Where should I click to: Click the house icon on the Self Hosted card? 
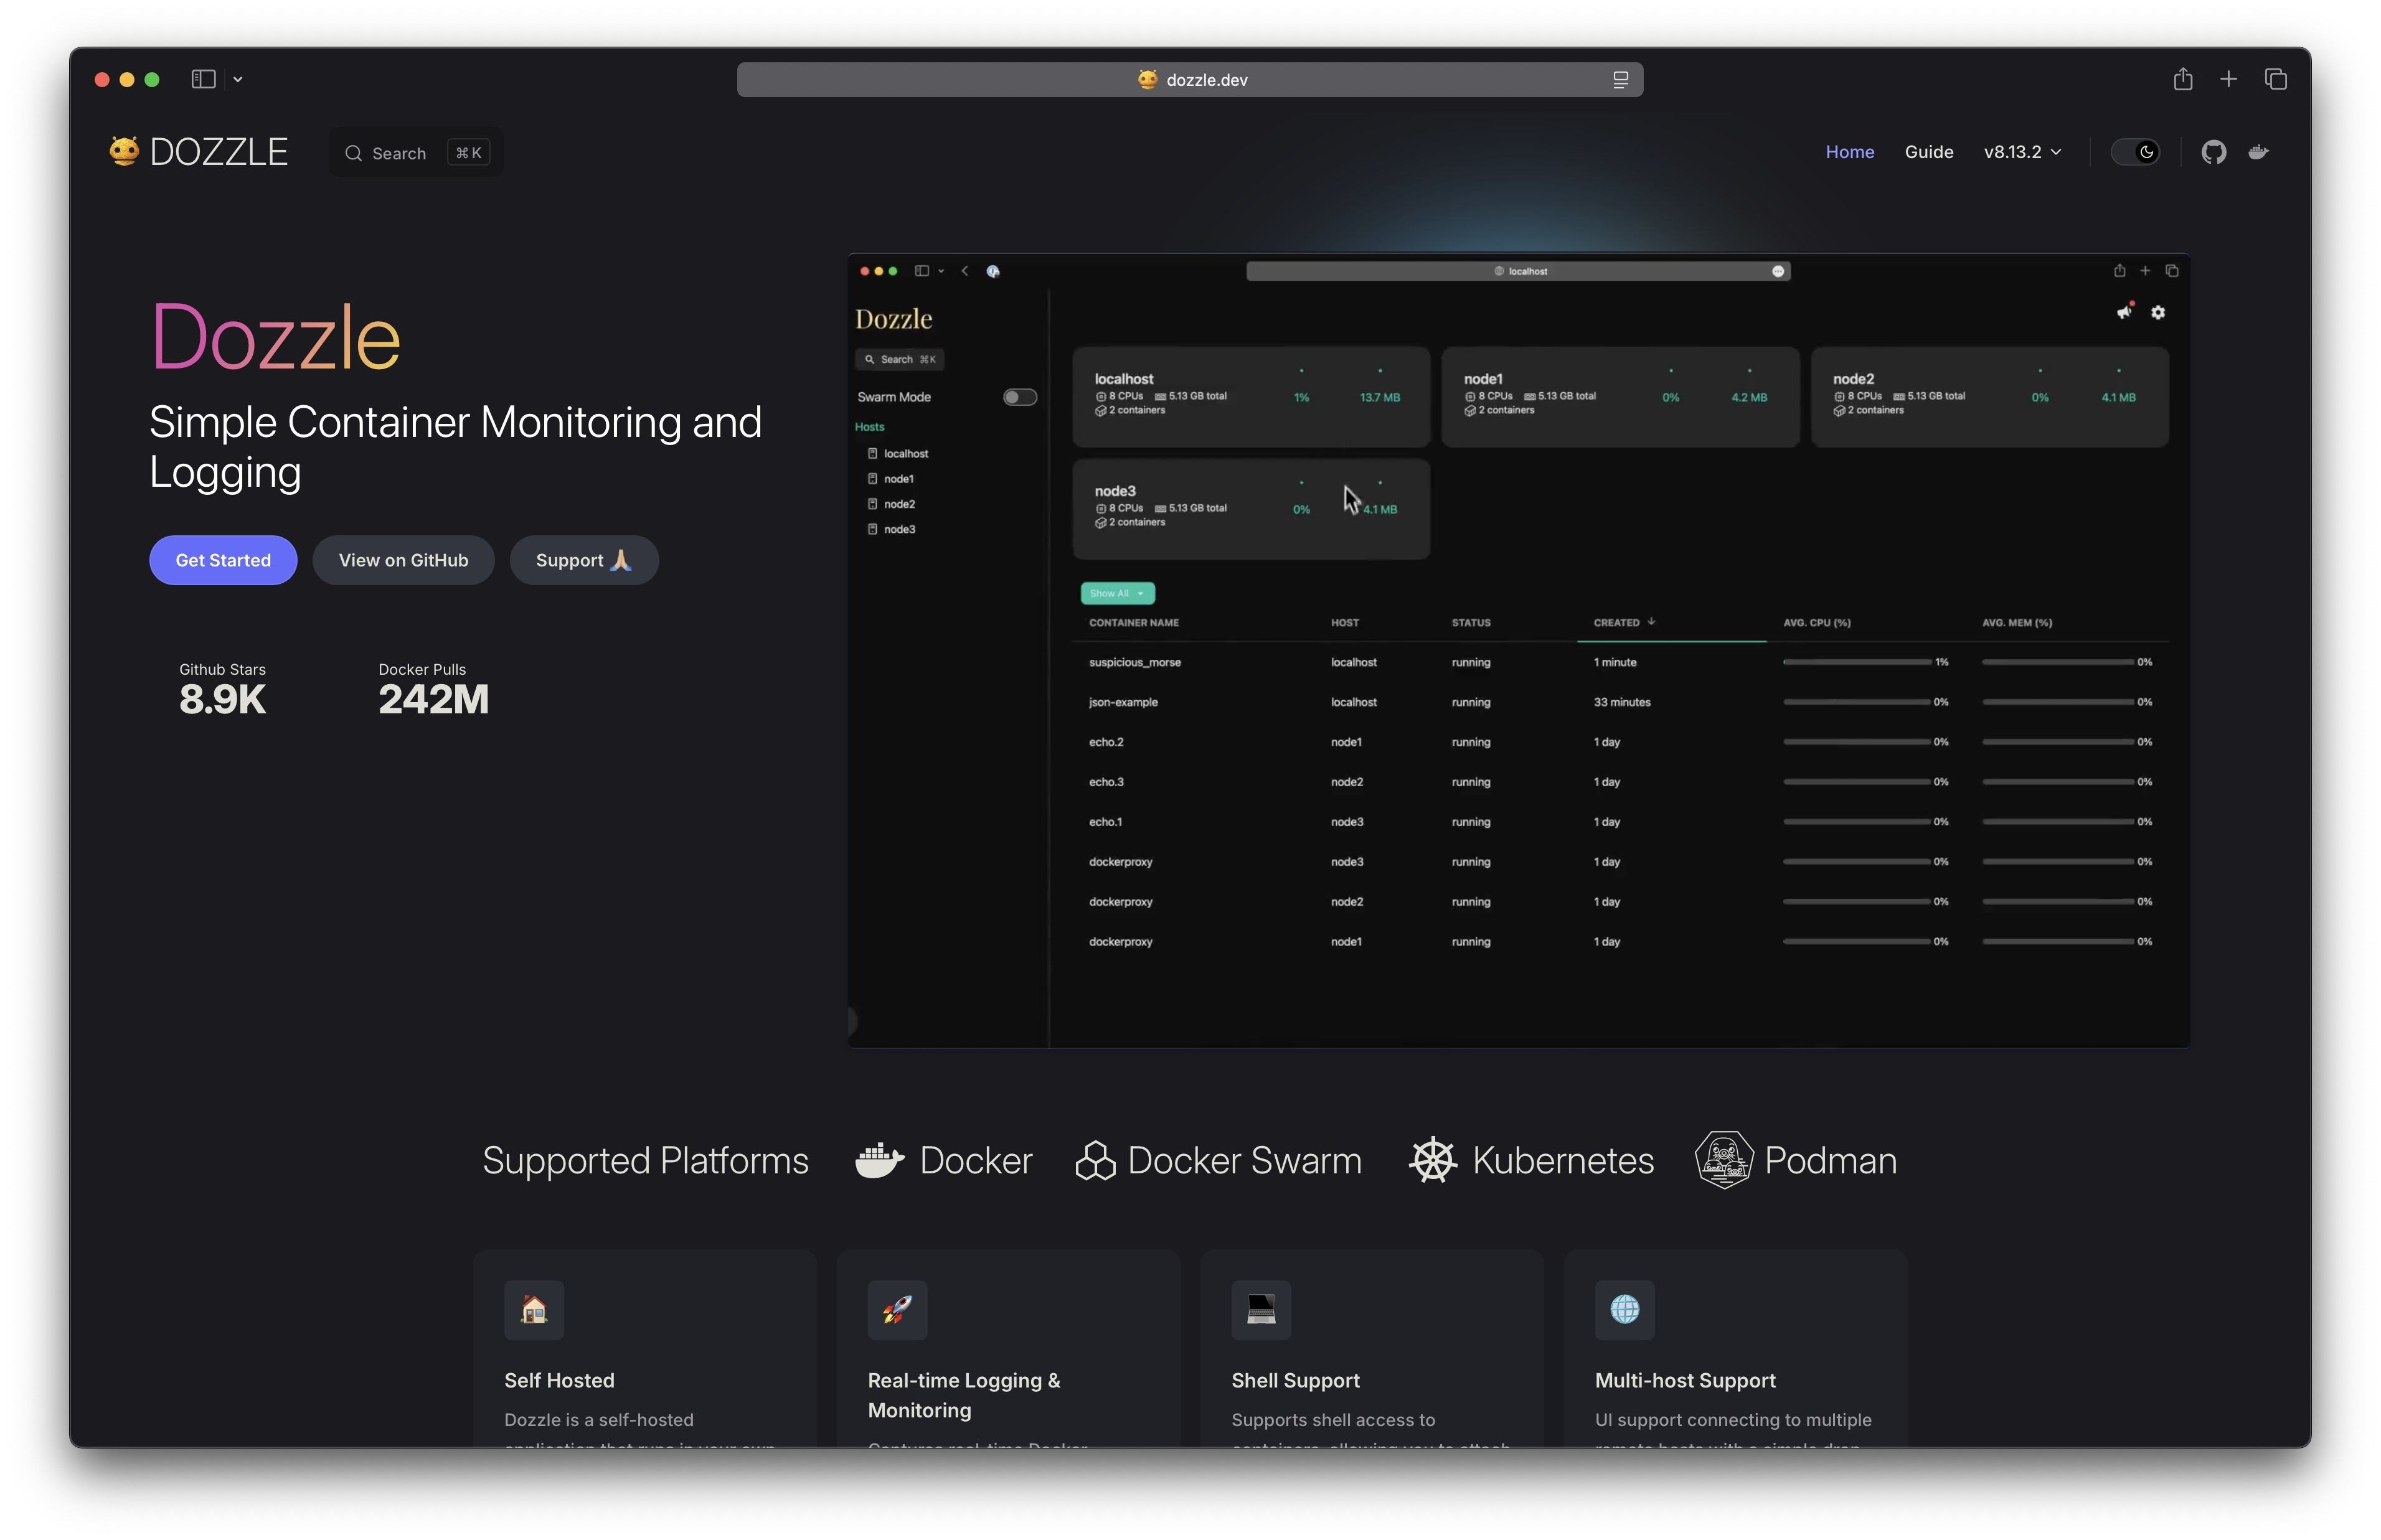[534, 1309]
